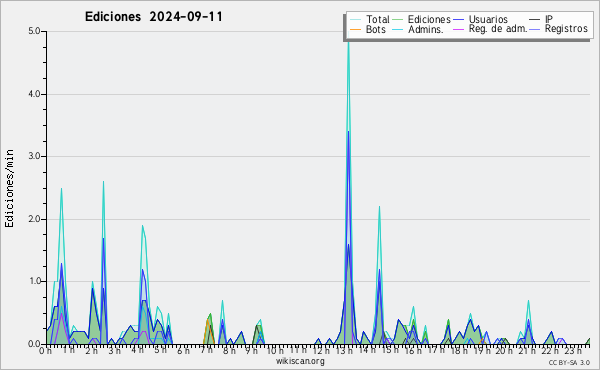Click the magenta Reg. de adm. legend swatch
This screenshot has height=370, width=600.
(458, 29)
